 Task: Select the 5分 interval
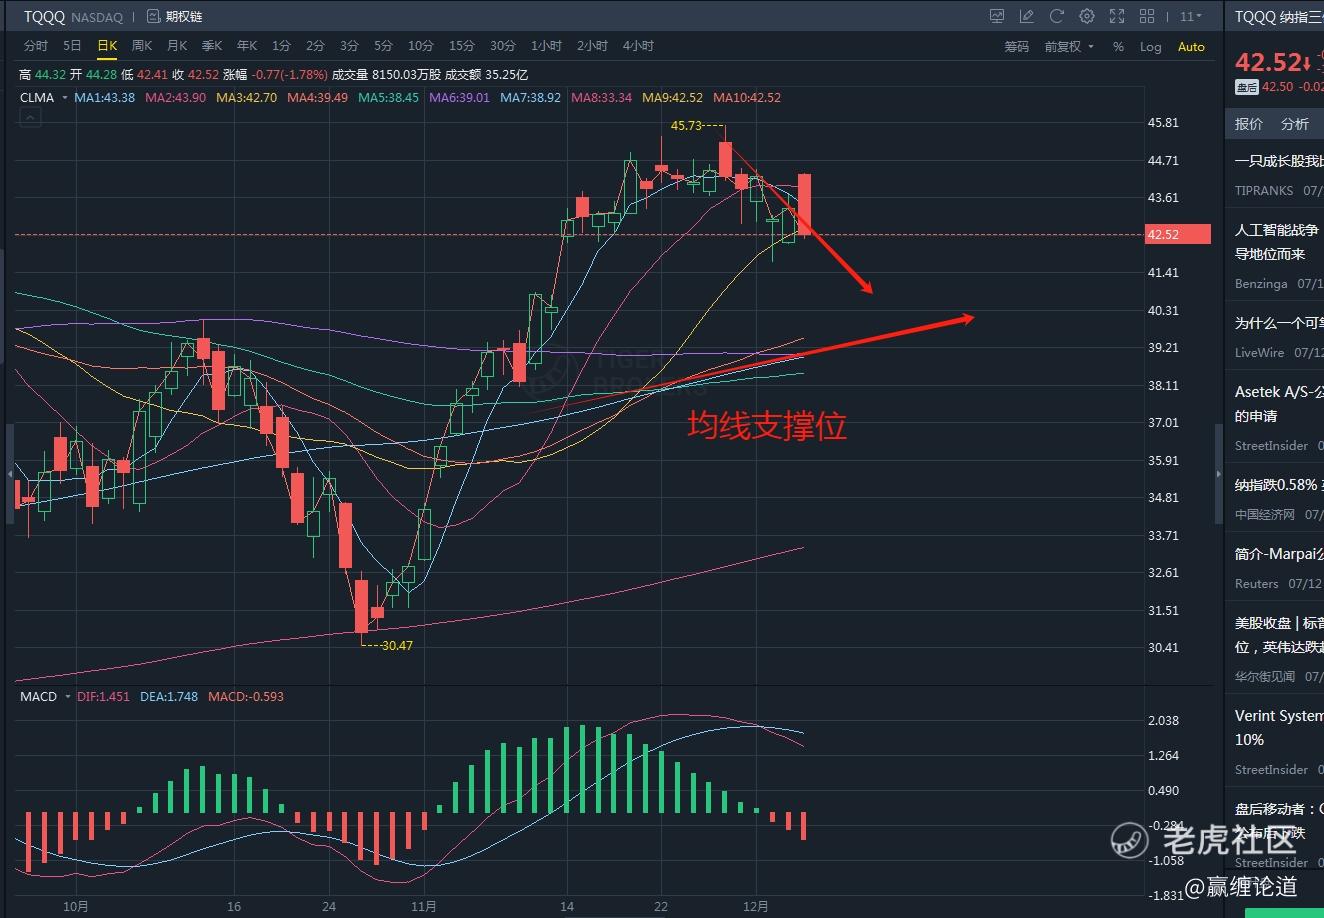[x=383, y=46]
